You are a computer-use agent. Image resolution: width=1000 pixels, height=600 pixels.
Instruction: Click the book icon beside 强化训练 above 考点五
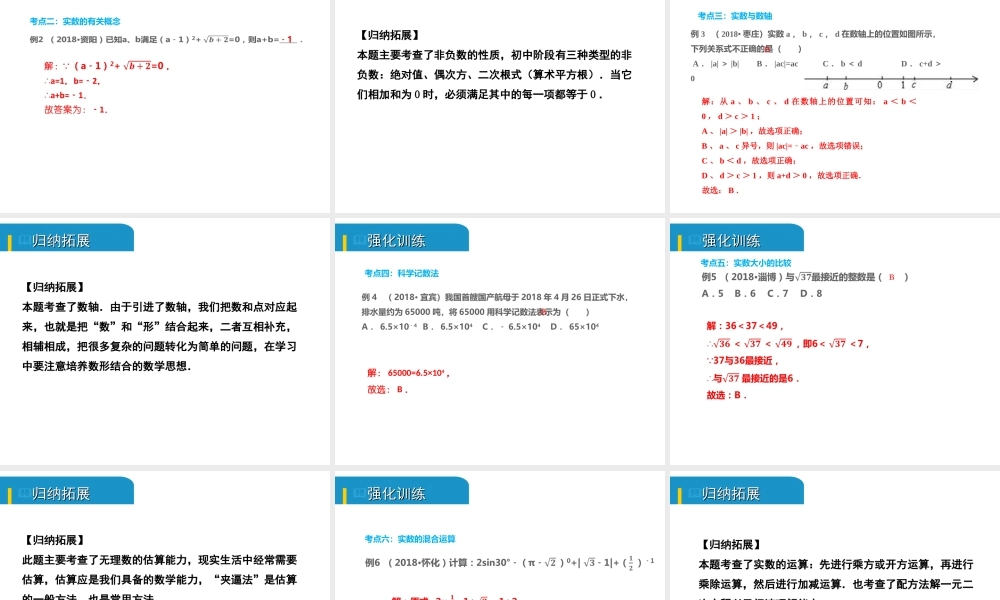coord(695,240)
